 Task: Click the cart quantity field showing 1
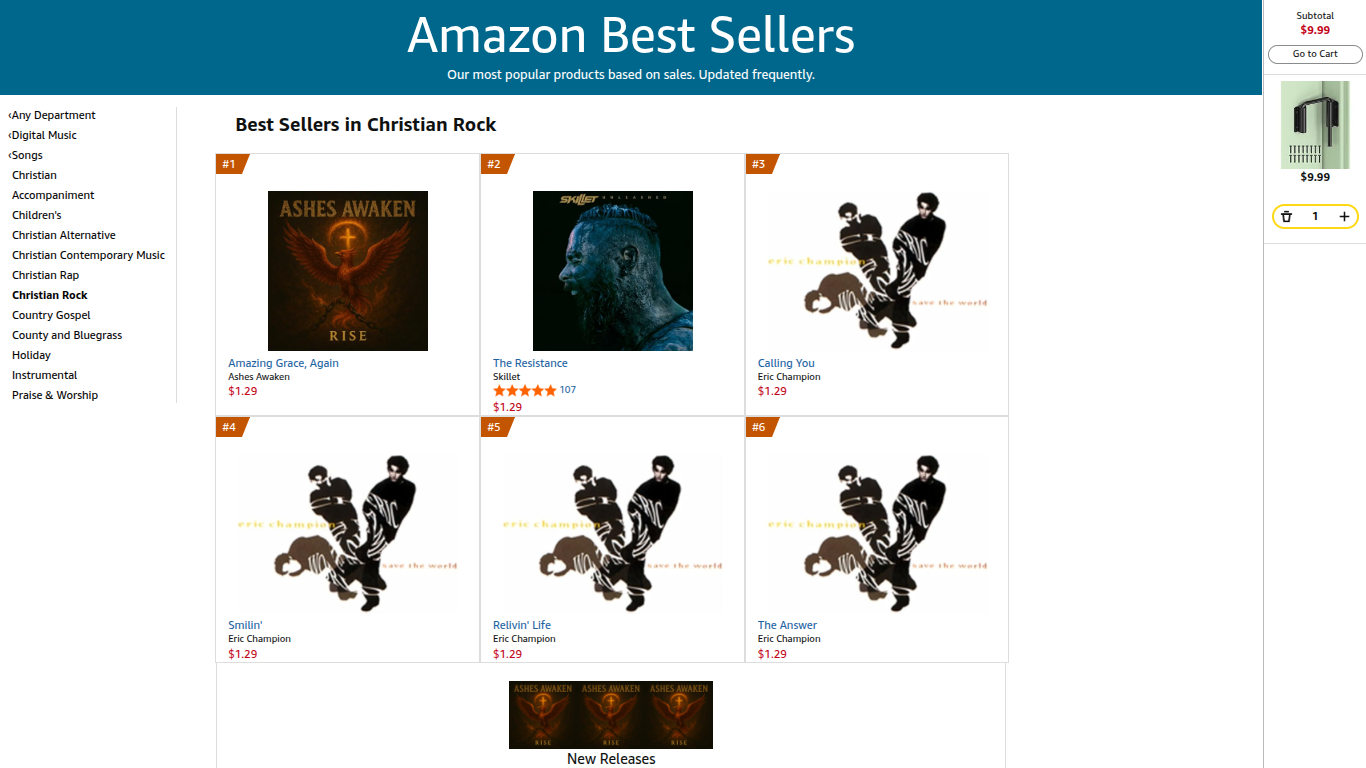coord(1315,216)
